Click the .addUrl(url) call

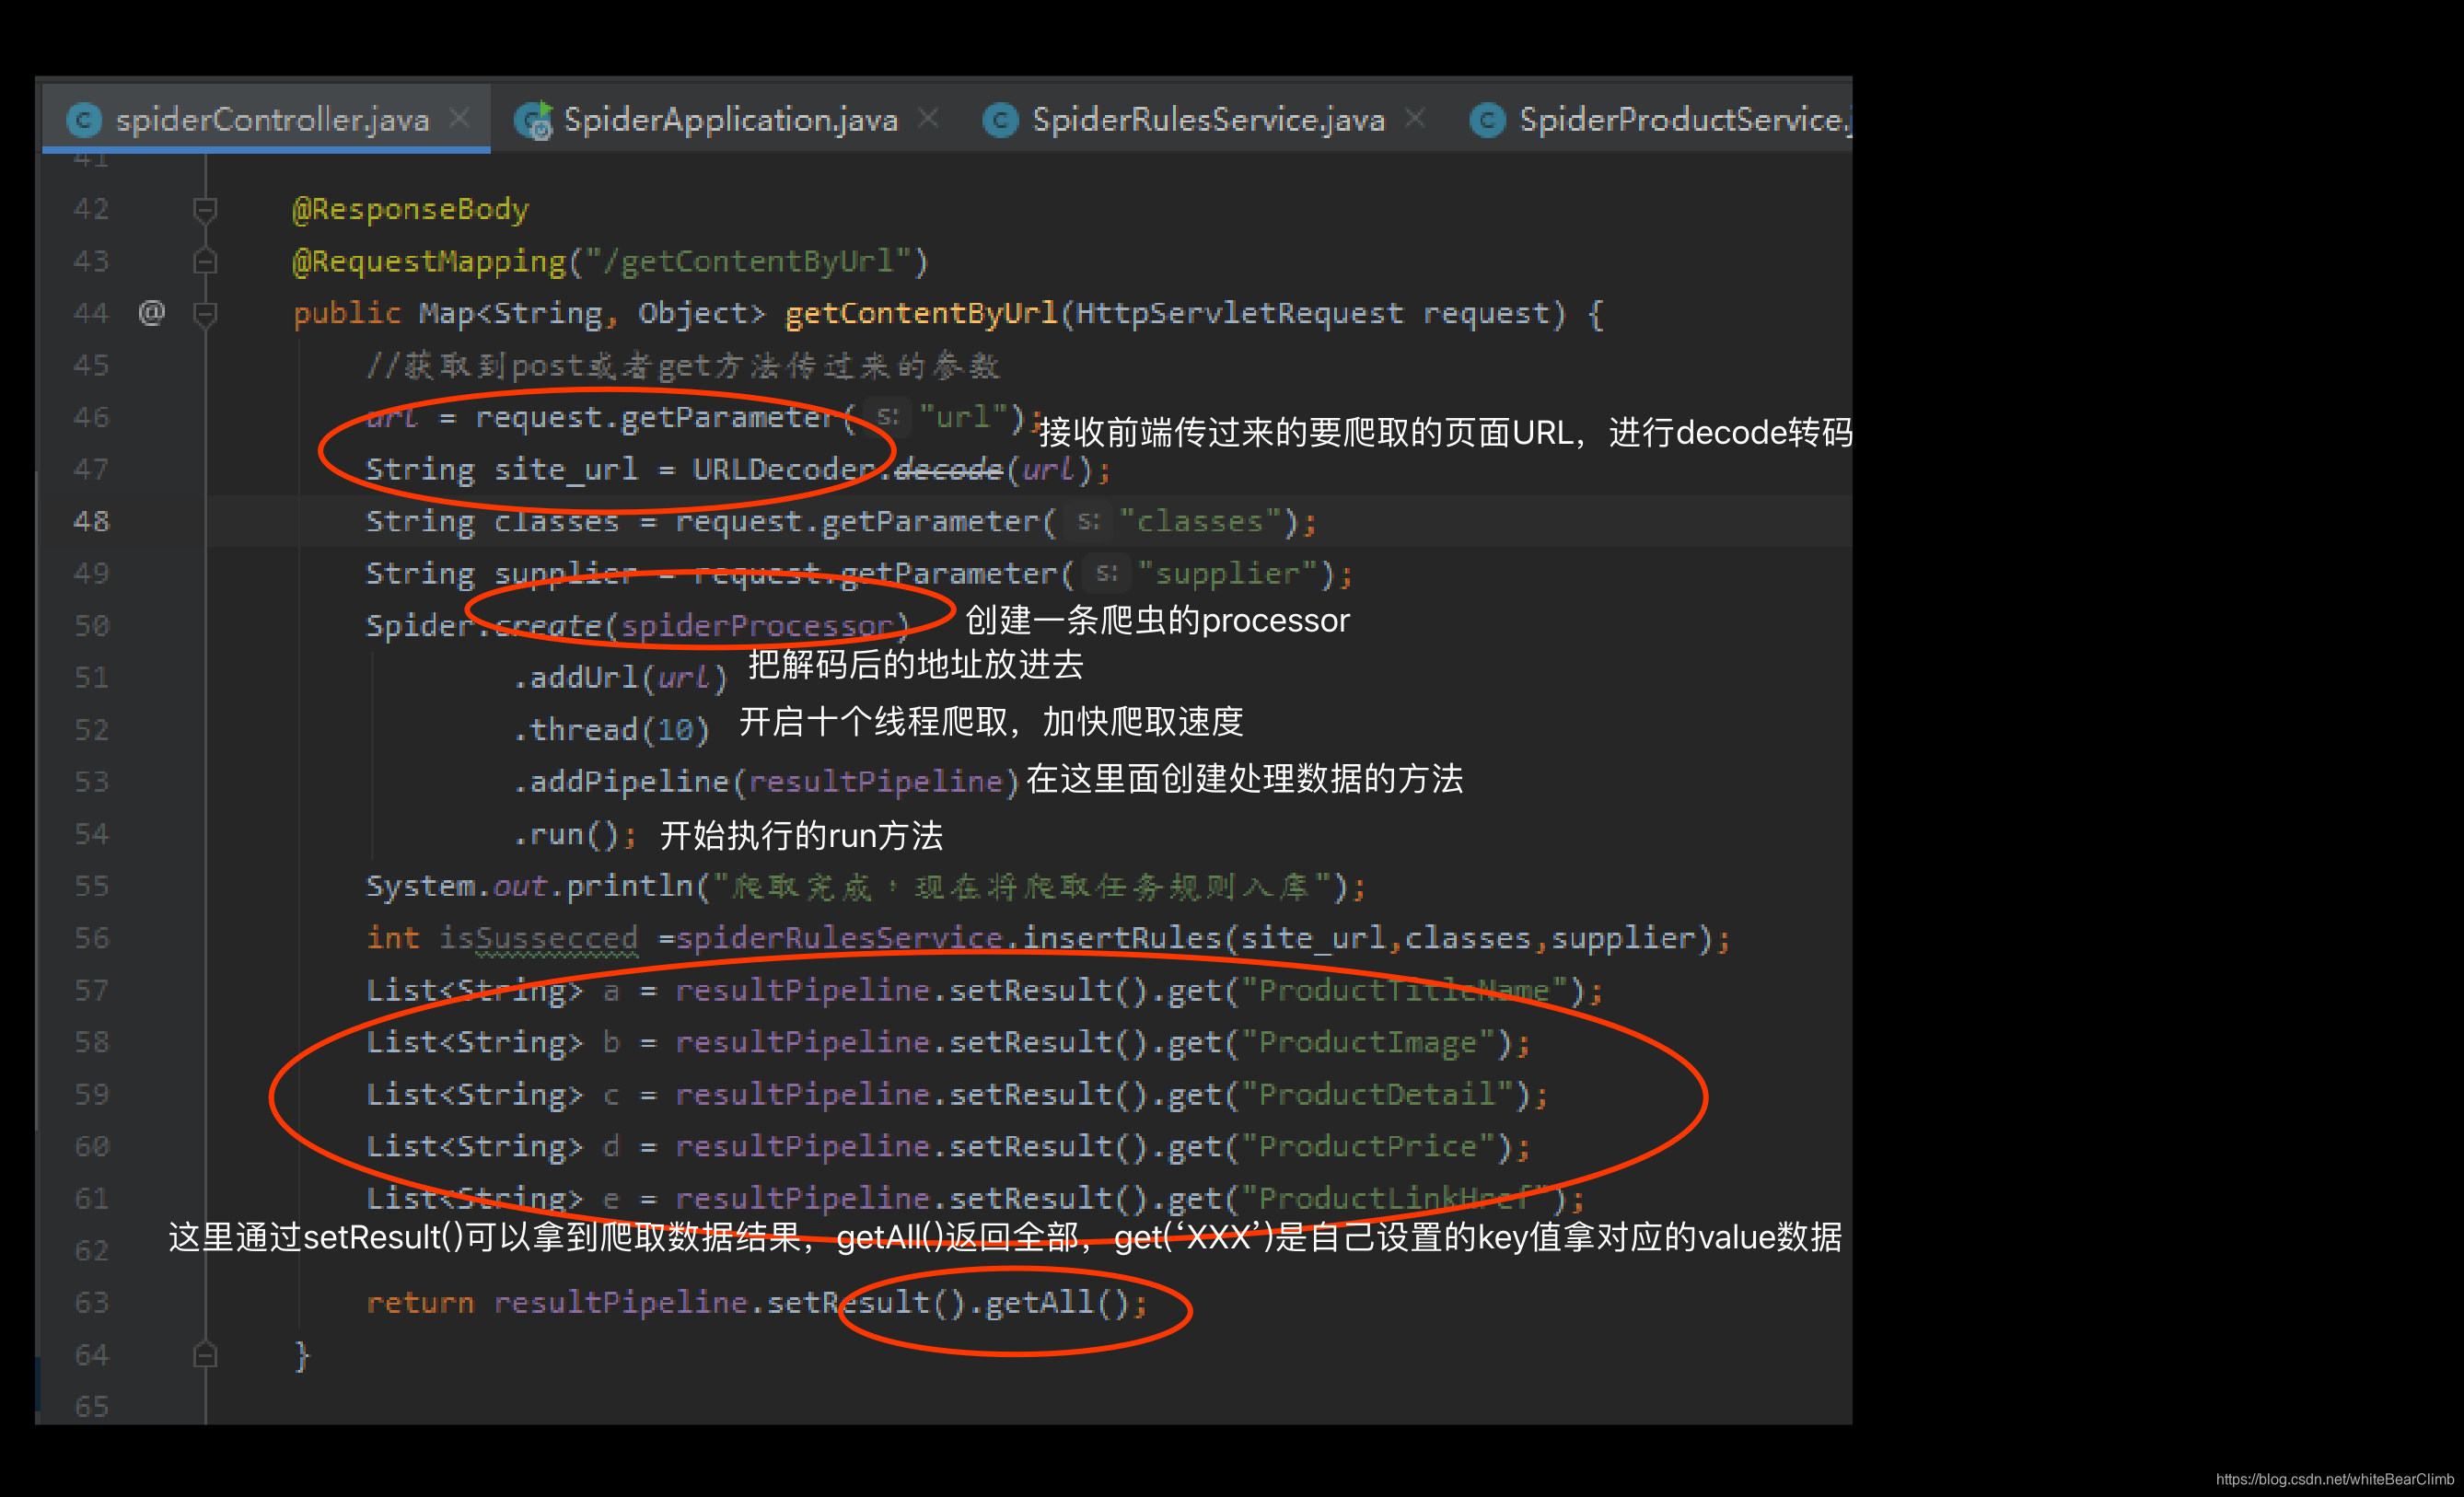point(620,677)
